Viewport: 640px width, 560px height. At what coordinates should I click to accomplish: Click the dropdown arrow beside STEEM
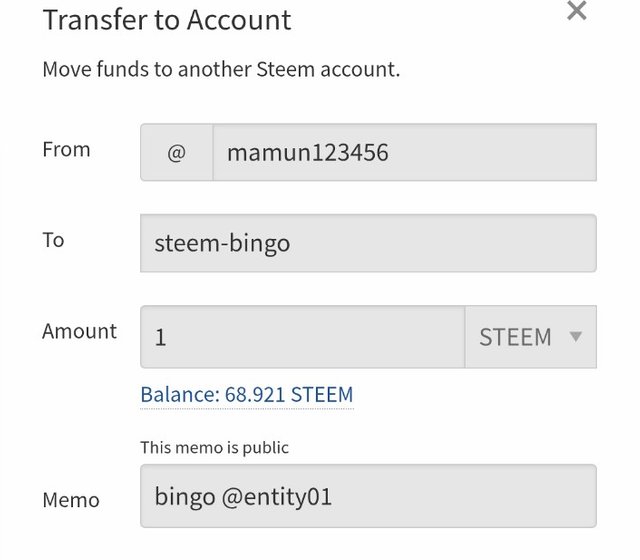click(575, 337)
